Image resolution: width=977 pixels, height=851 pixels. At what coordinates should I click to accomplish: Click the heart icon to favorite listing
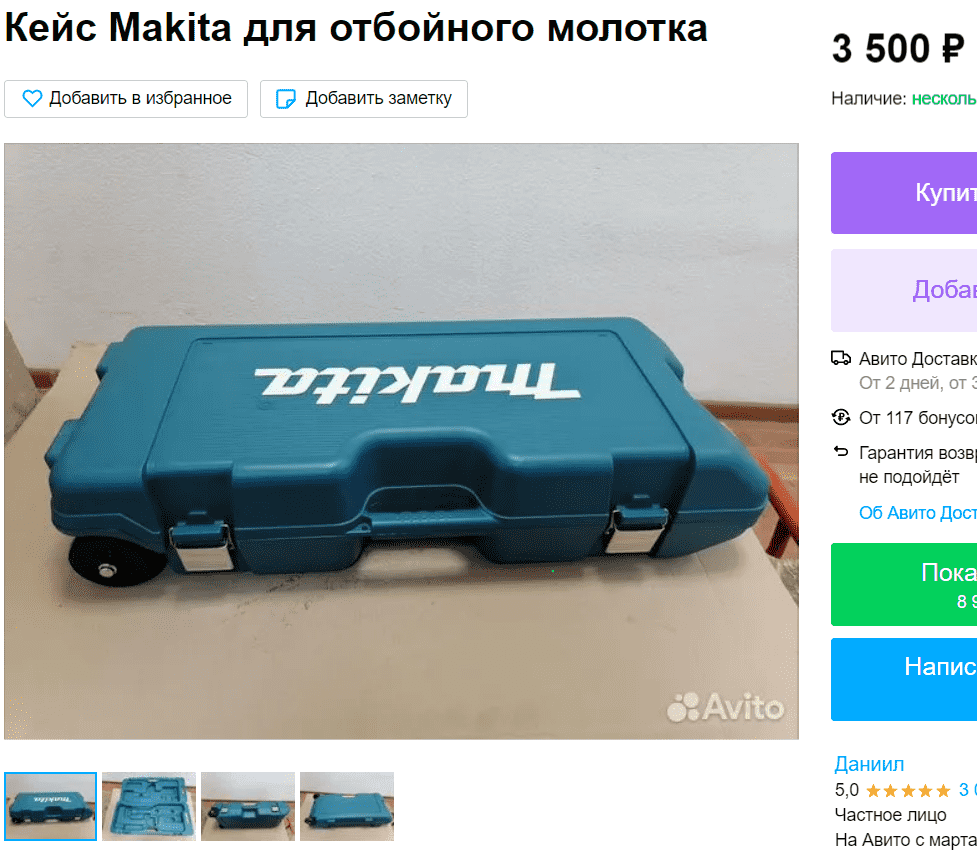point(32,98)
